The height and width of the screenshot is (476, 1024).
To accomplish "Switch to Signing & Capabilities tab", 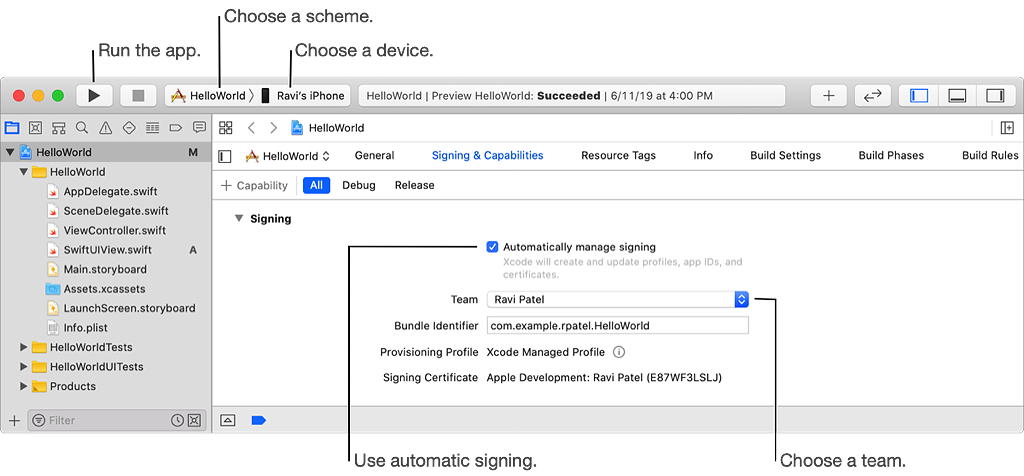I will (487, 155).
